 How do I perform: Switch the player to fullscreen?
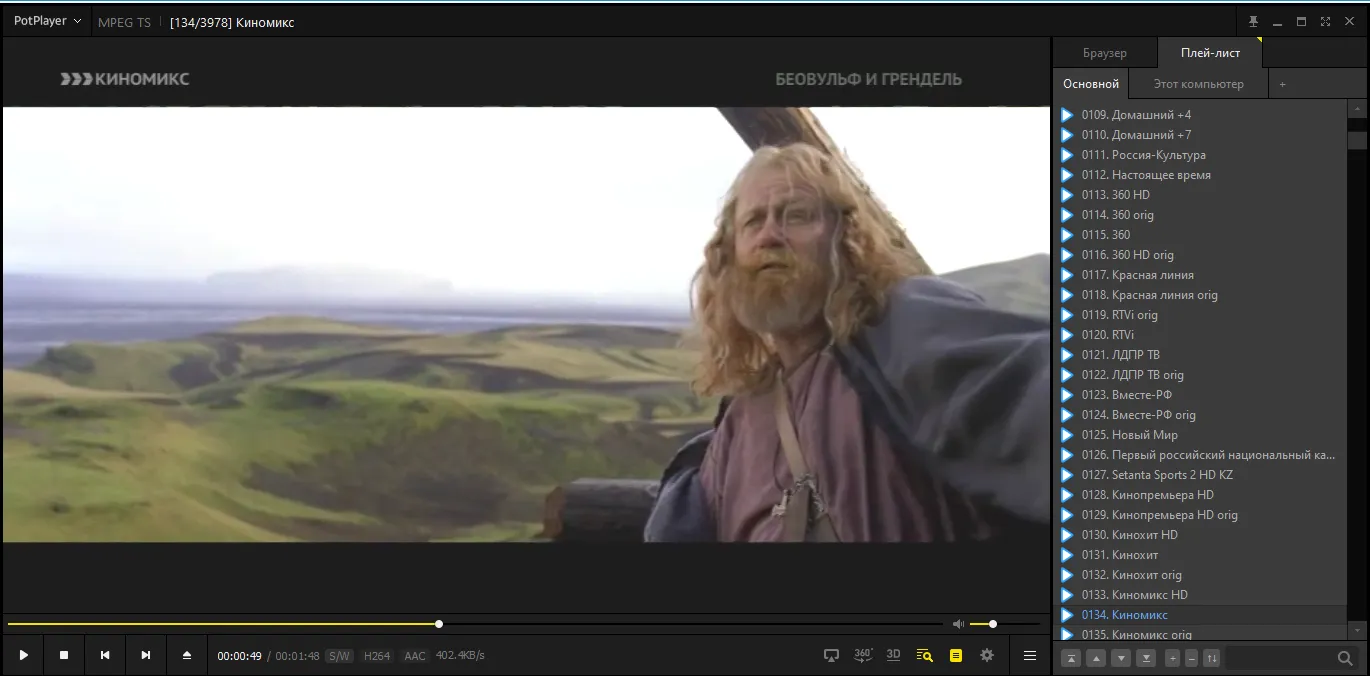tap(1325, 21)
